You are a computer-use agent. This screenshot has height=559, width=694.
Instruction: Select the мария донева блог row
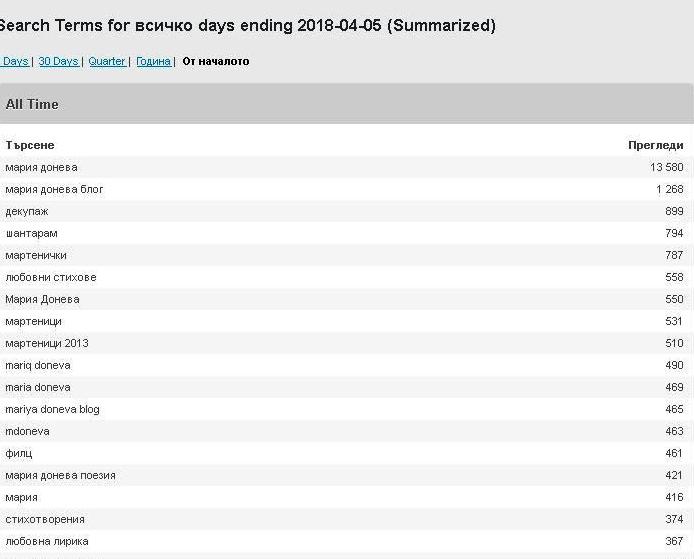pyautogui.click(x=54, y=189)
